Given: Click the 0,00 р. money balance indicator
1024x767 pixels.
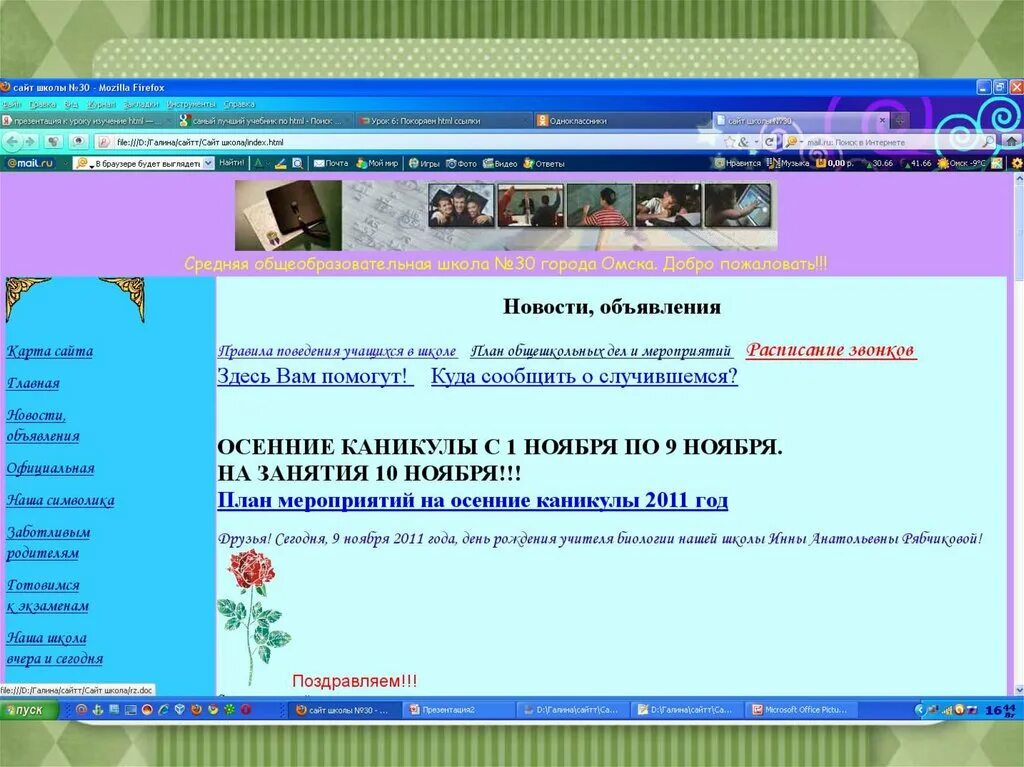Looking at the screenshot, I should pyautogui.click(x=835, y=163).
